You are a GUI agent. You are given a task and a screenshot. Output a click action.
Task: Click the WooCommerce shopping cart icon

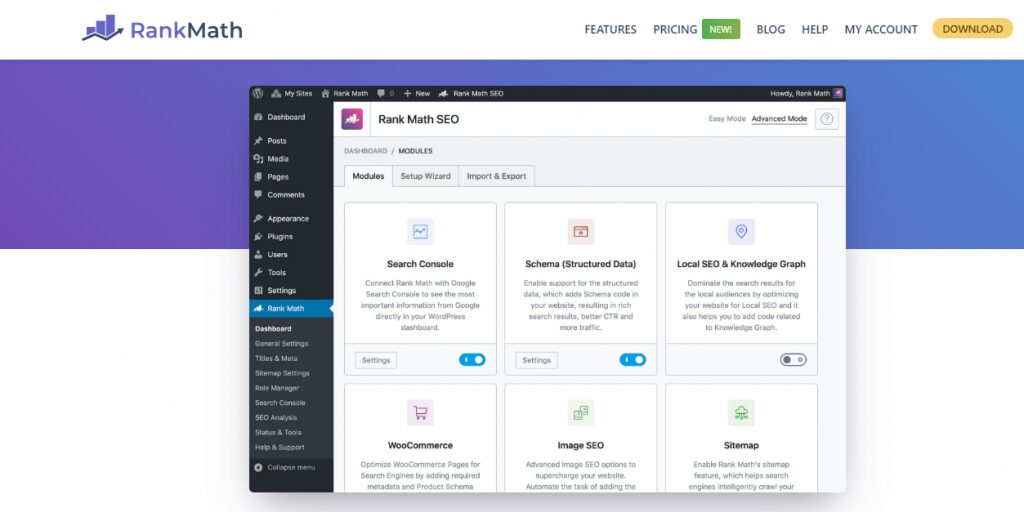click(420, 413)
